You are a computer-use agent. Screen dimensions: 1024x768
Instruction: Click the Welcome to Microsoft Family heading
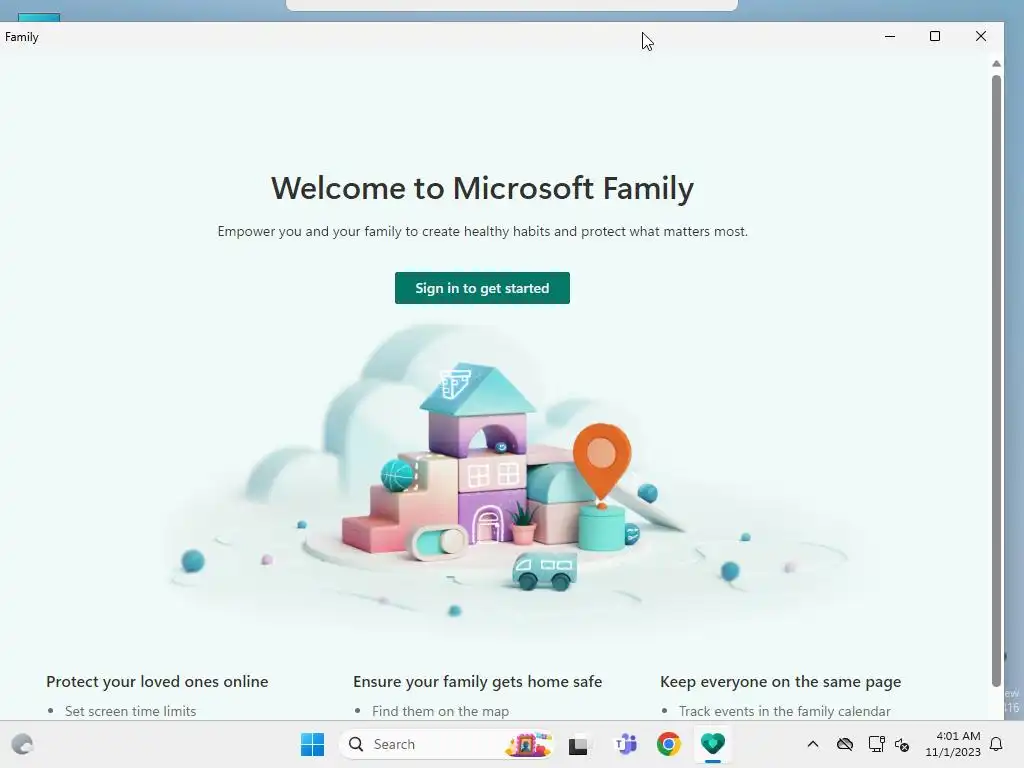(482, 188)
